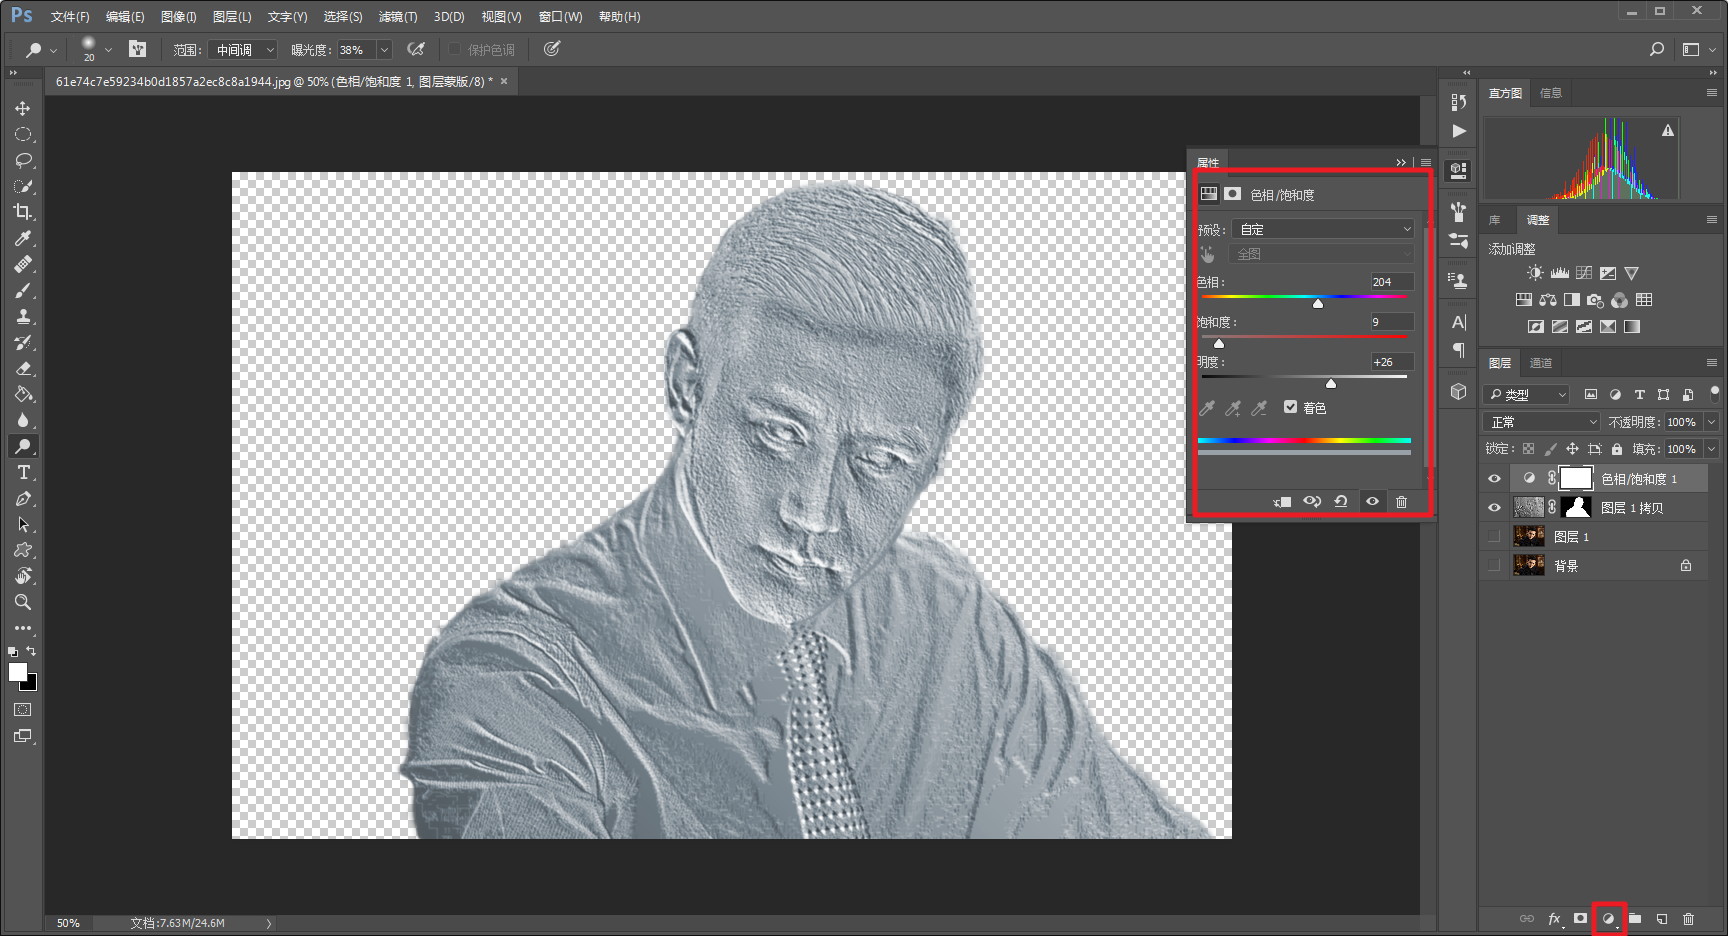
Task: Switch to the 通道 channels tab
Action: click(x=1541, y=363)
